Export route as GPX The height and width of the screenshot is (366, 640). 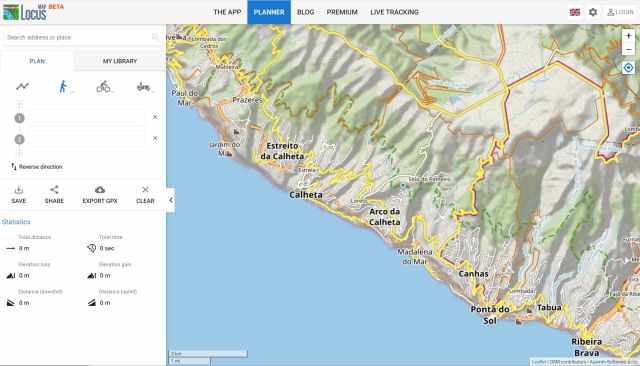(x=100, y=195)
